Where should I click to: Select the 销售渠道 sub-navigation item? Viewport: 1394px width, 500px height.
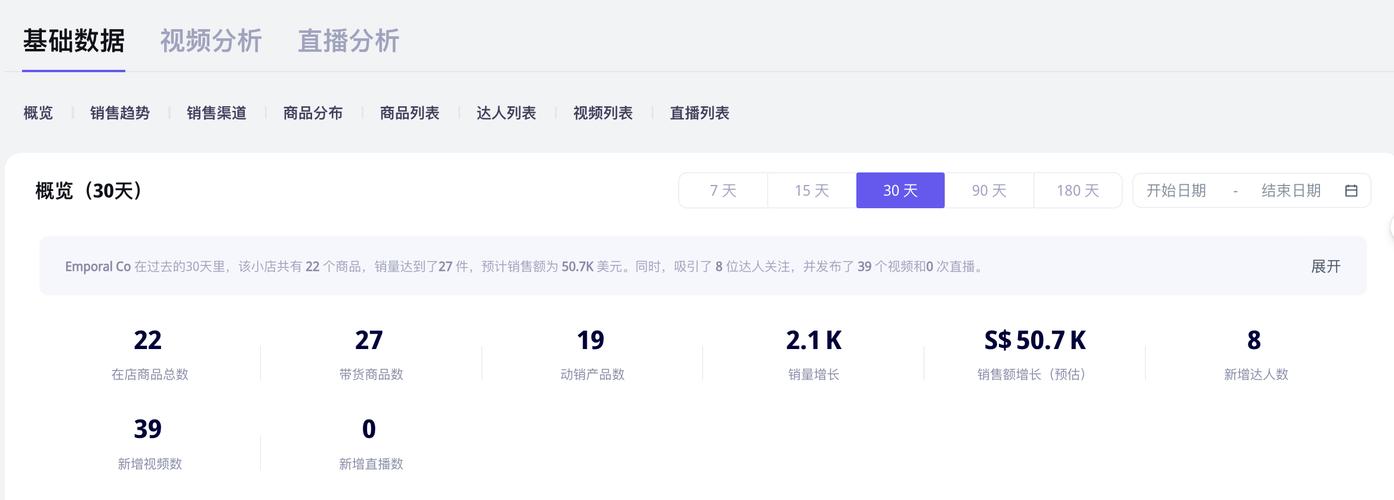(216, 113)
